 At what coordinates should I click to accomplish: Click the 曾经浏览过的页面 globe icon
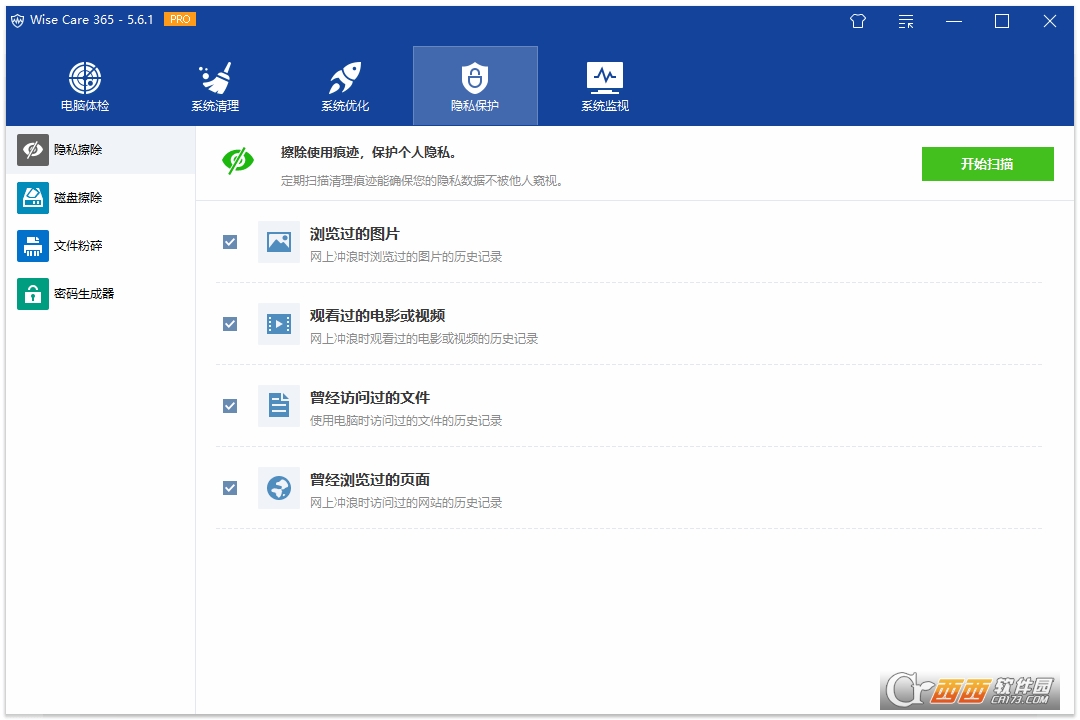coord(279,488)
